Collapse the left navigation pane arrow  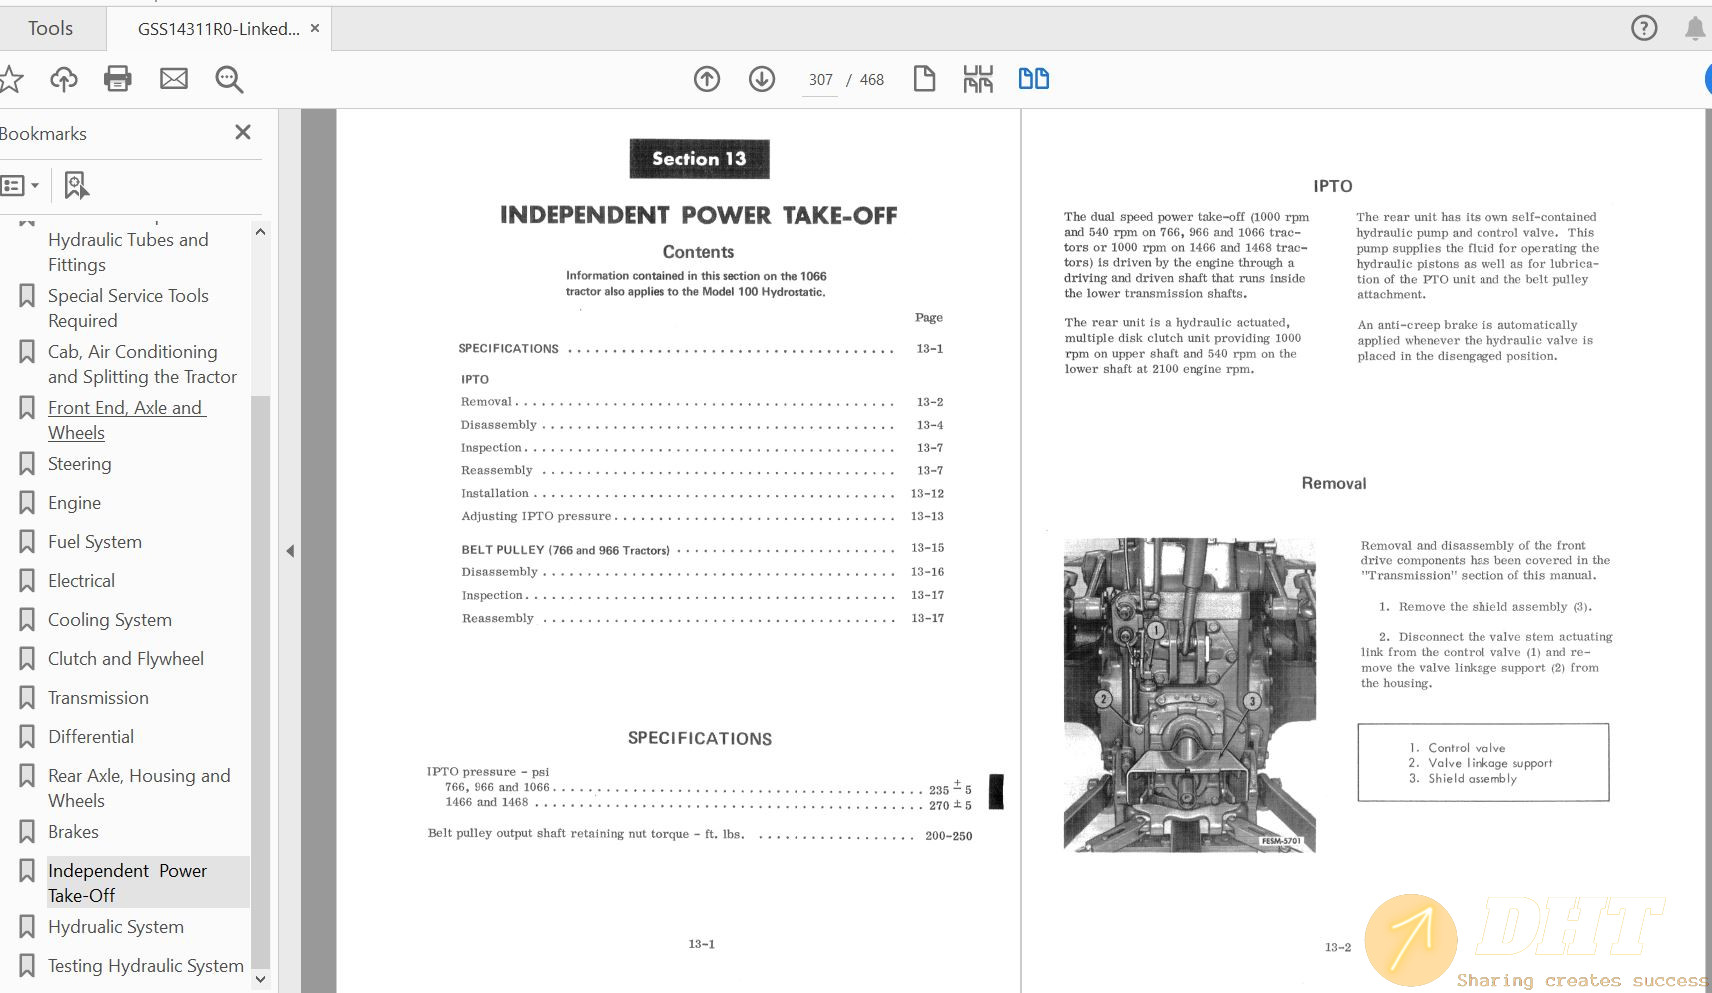(290, 551)
